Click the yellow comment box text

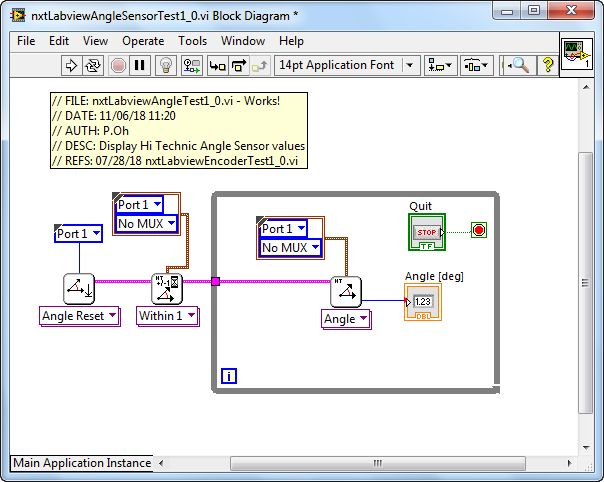[x=179, y=131]
